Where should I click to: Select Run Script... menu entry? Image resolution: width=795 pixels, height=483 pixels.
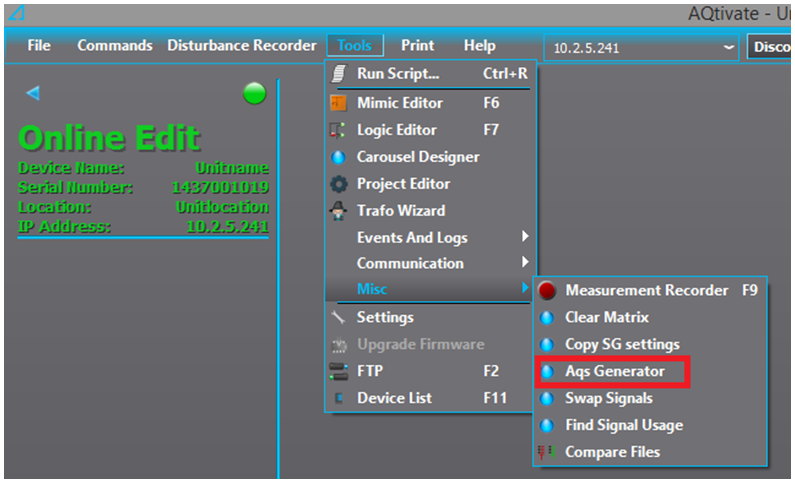click(x=430, y=74)
